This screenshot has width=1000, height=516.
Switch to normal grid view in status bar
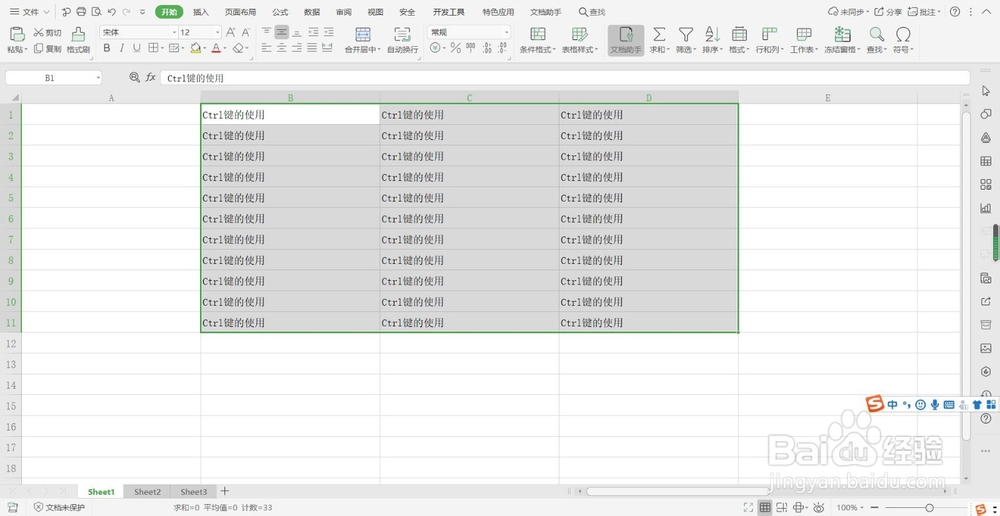coord(765,508)
